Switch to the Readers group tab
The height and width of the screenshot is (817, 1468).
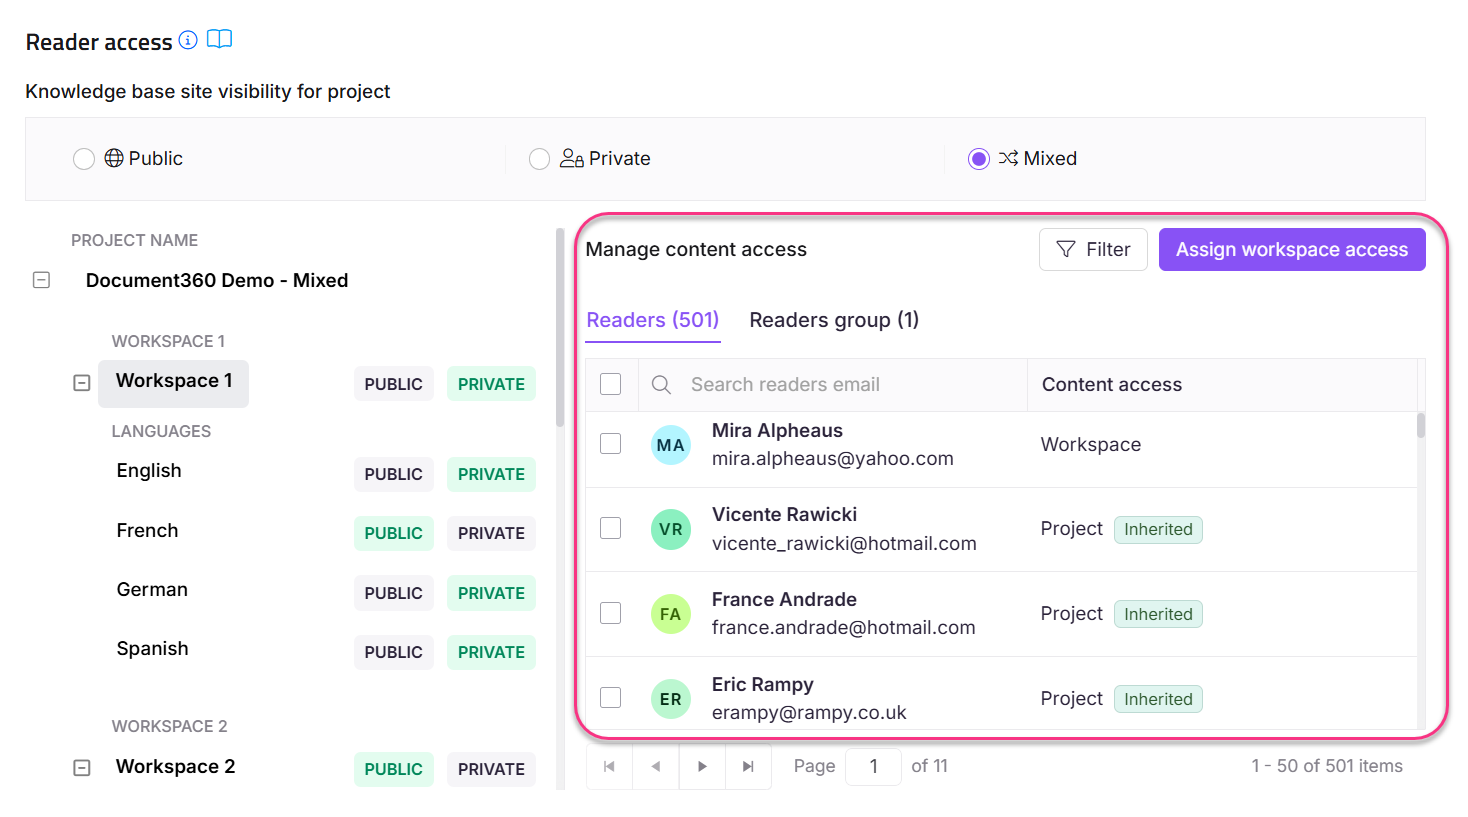coord(834,319)
